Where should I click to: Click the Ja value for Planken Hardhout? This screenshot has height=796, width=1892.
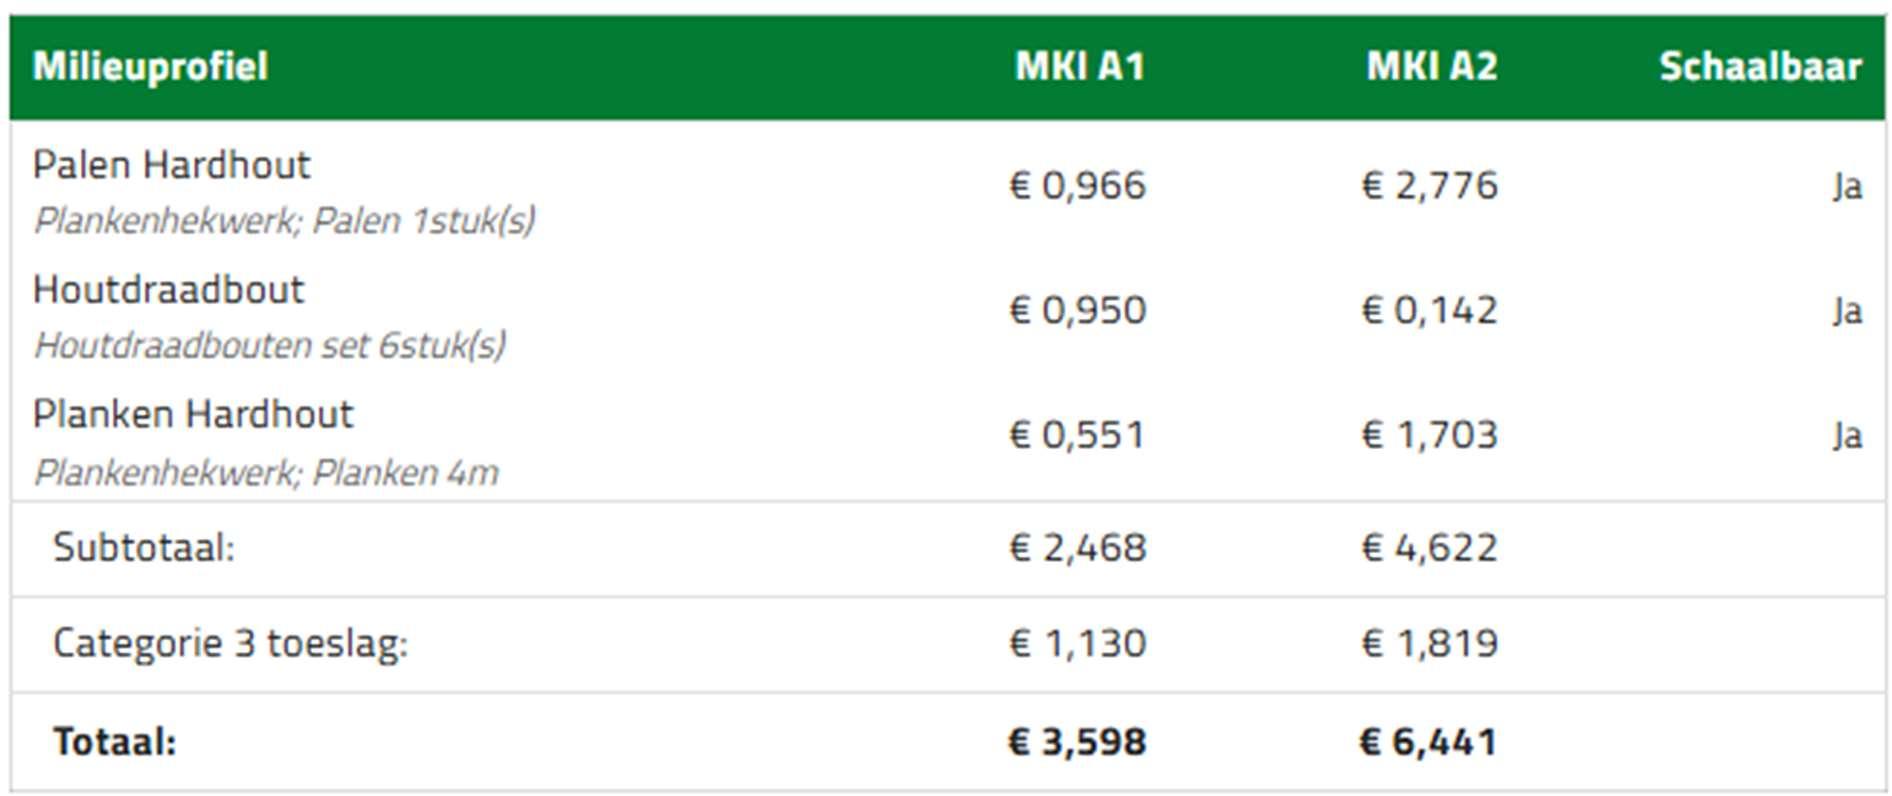pos(1846,436)
